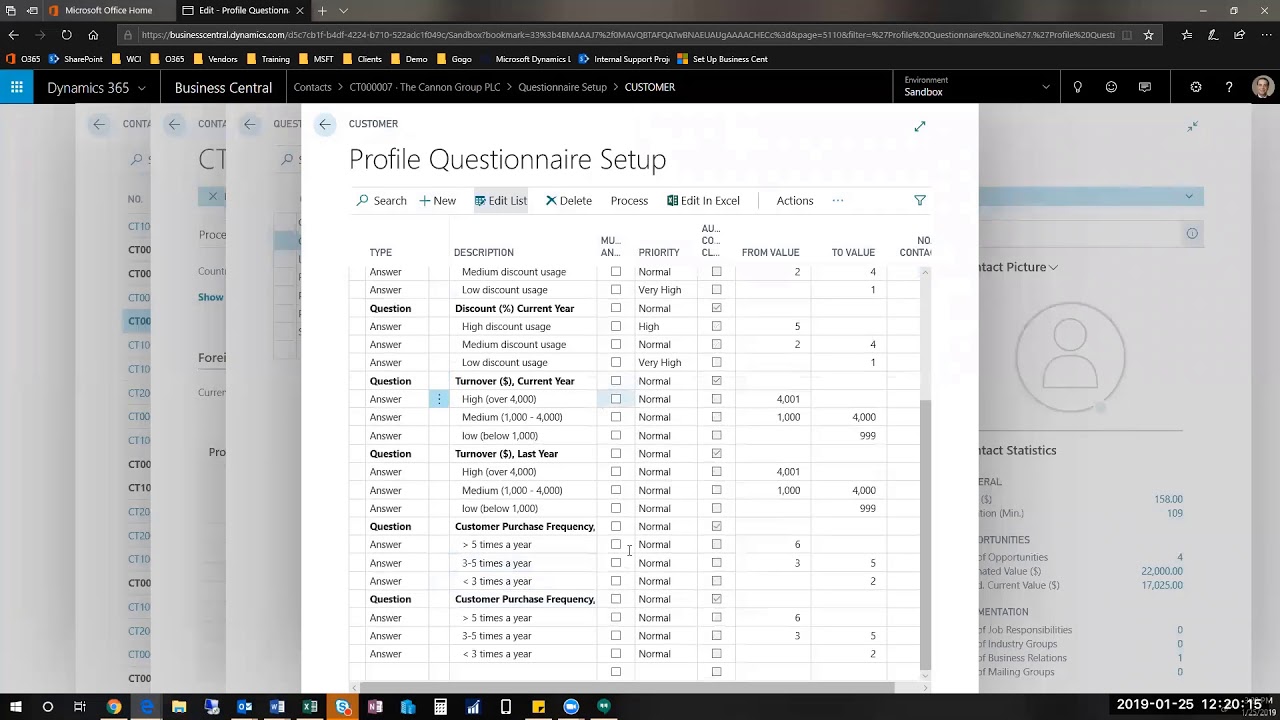1280x720 pixels.
Task: Collapse the background card page with the shrink arrows
Action: pyautogui.click(x=1193, y=126)
